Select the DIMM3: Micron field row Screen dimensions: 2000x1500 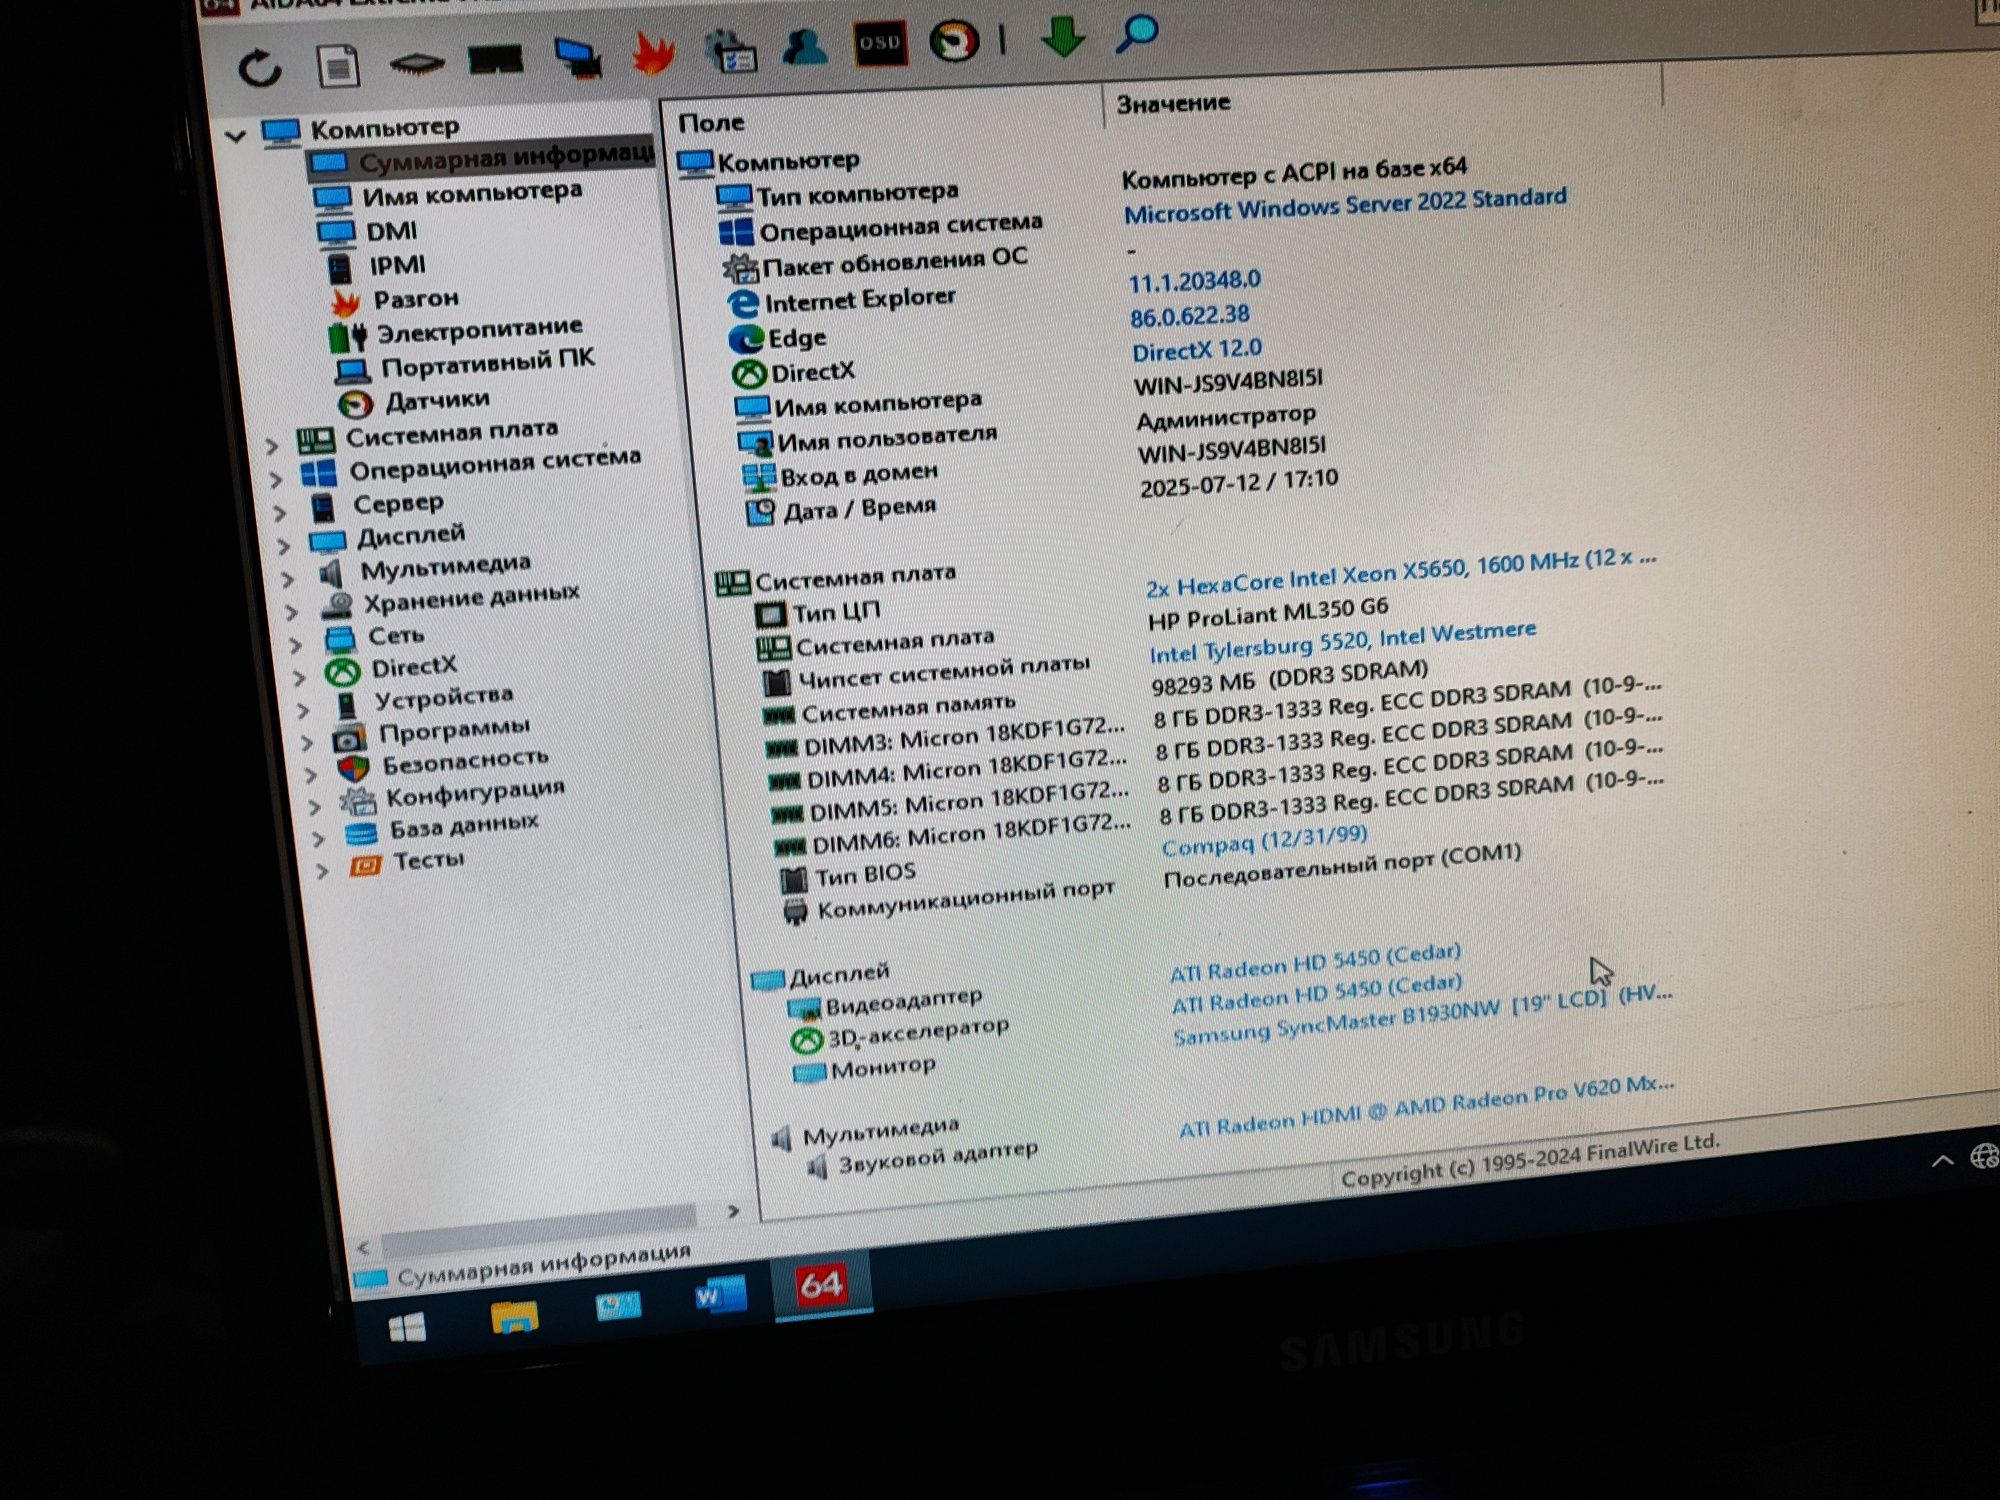(x=945, y=740)
